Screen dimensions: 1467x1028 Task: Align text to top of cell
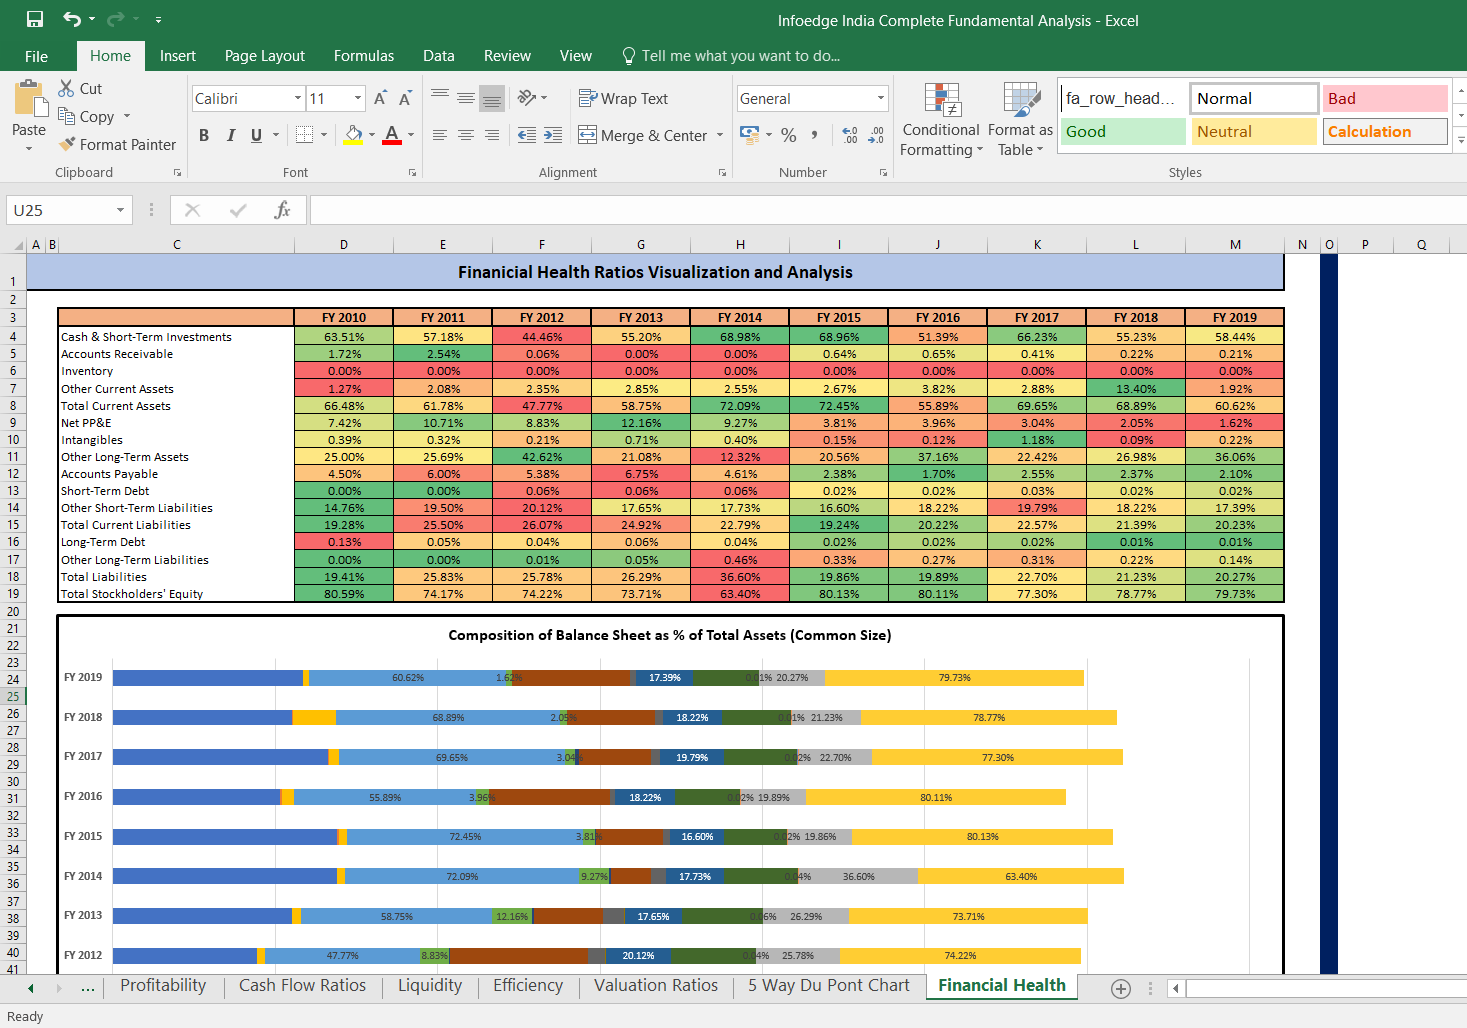[440, 98]
